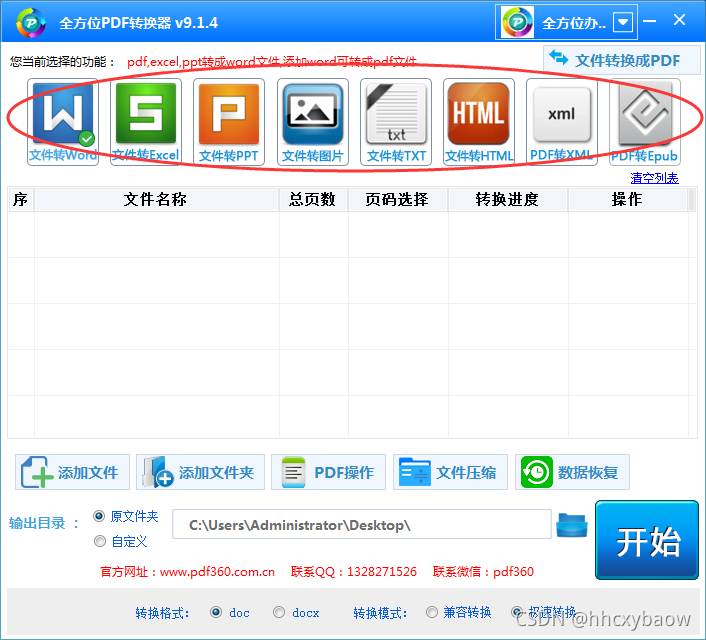Choose the doc format radio button
Image resolution: width=706 pixels, height=640 pixels.
(x=216, y=612)
